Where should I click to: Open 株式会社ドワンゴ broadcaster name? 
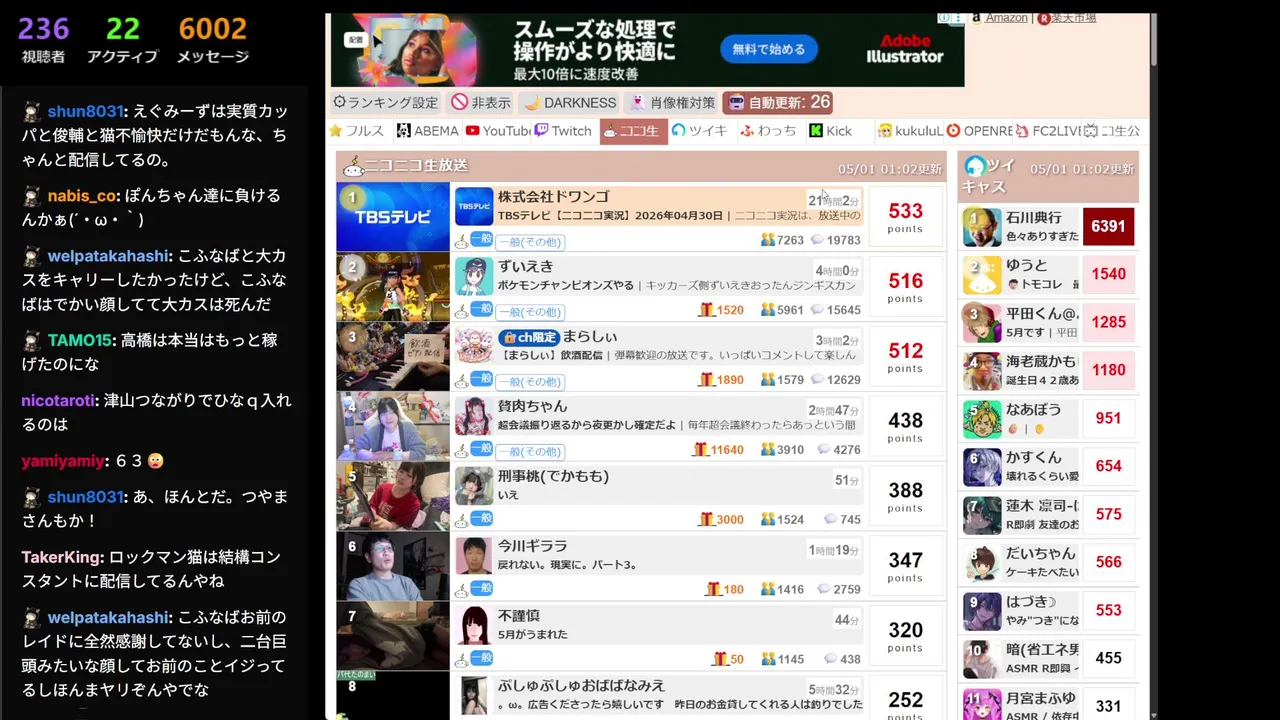point(553,197)
